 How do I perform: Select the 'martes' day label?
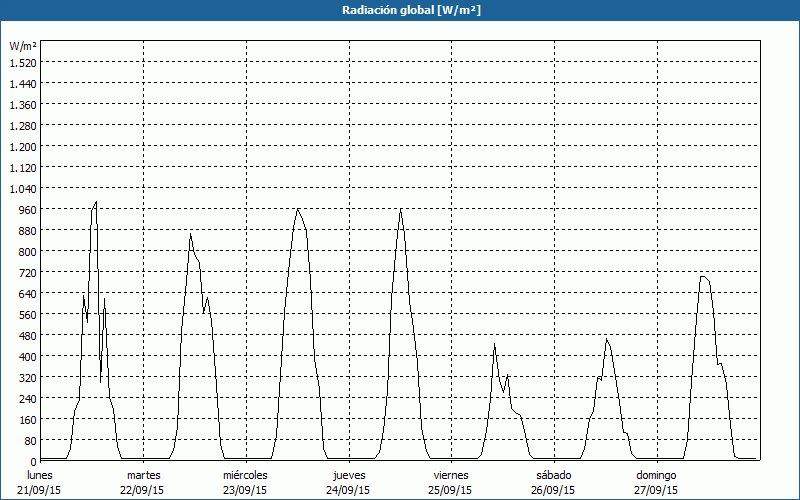coord(144,475)
